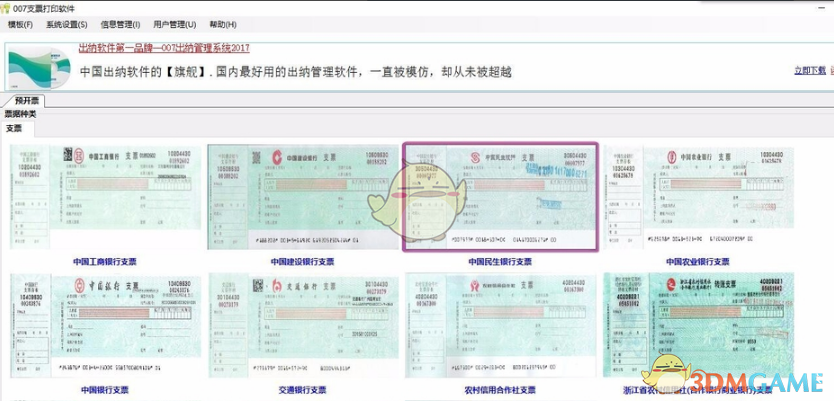Click the 农村信用合作社支票 label
The height and width of the screenshot is (401, 834).
500,390
